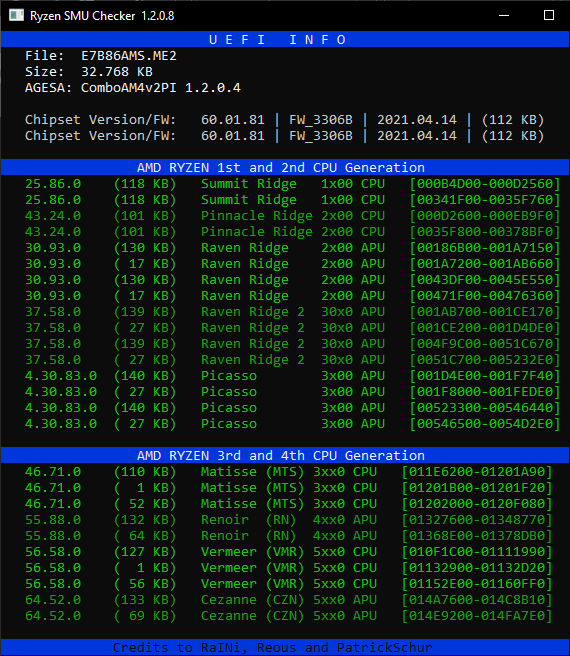570x656 pixels.
Task: Click Pinnacle Ridge address '[0035F800-00378BF0]'
Action: (484, 232)
